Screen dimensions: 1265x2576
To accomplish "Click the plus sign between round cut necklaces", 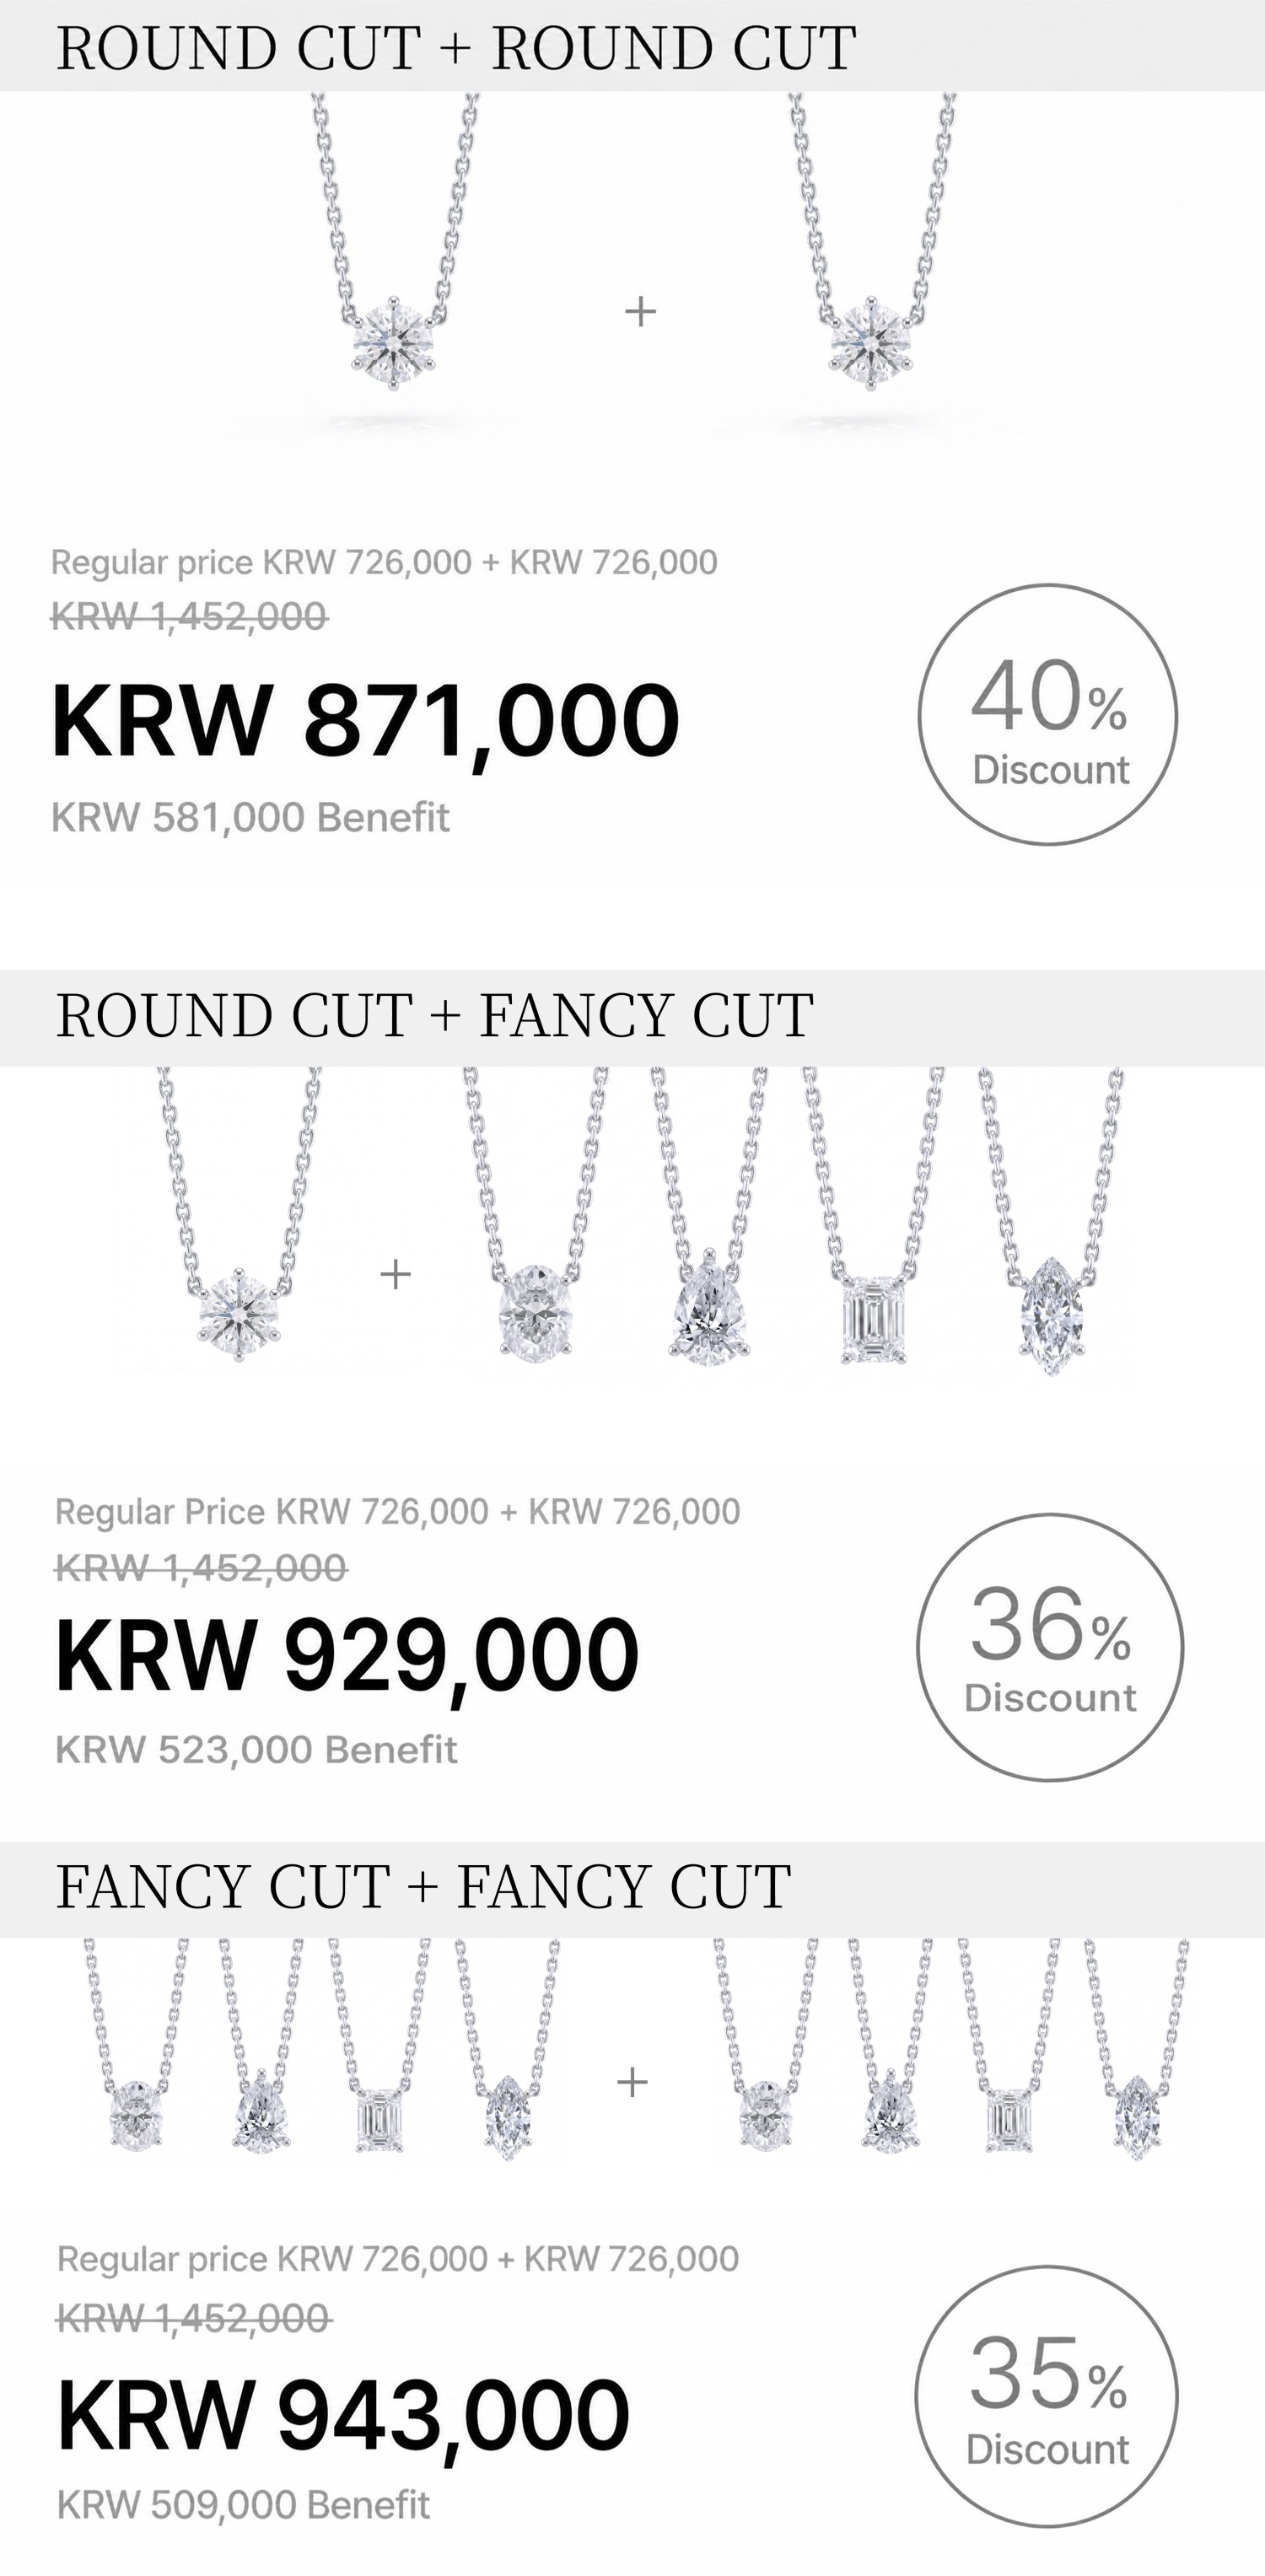I will coord(640,311).
